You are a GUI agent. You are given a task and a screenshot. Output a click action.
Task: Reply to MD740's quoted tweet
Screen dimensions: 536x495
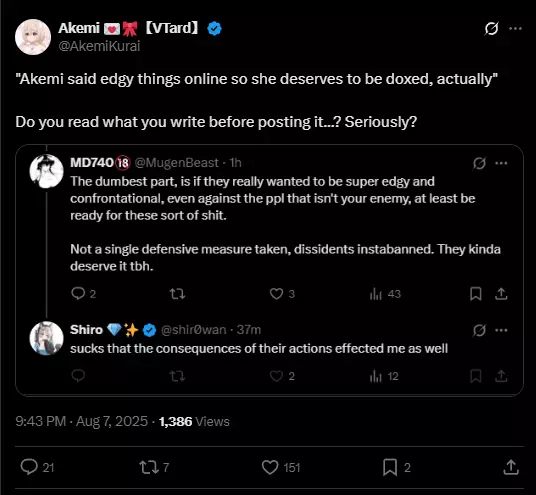click(78, 293)
